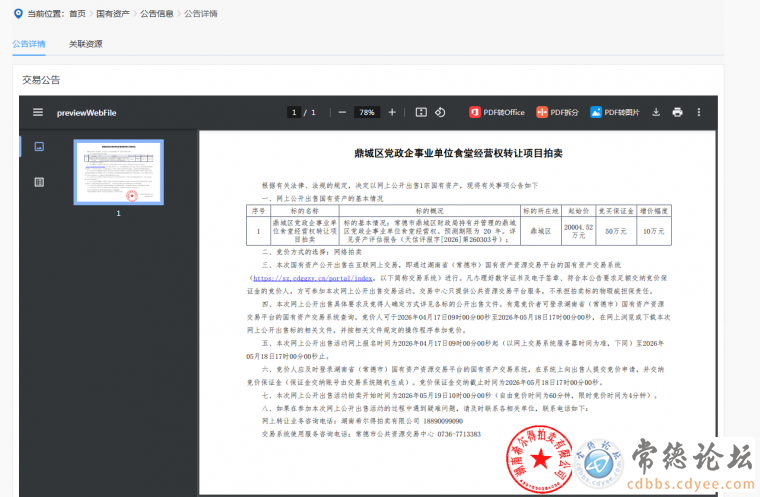The image size is (760, 497).
Task: Zoom out with the minus icon
Action: (342, 112)
